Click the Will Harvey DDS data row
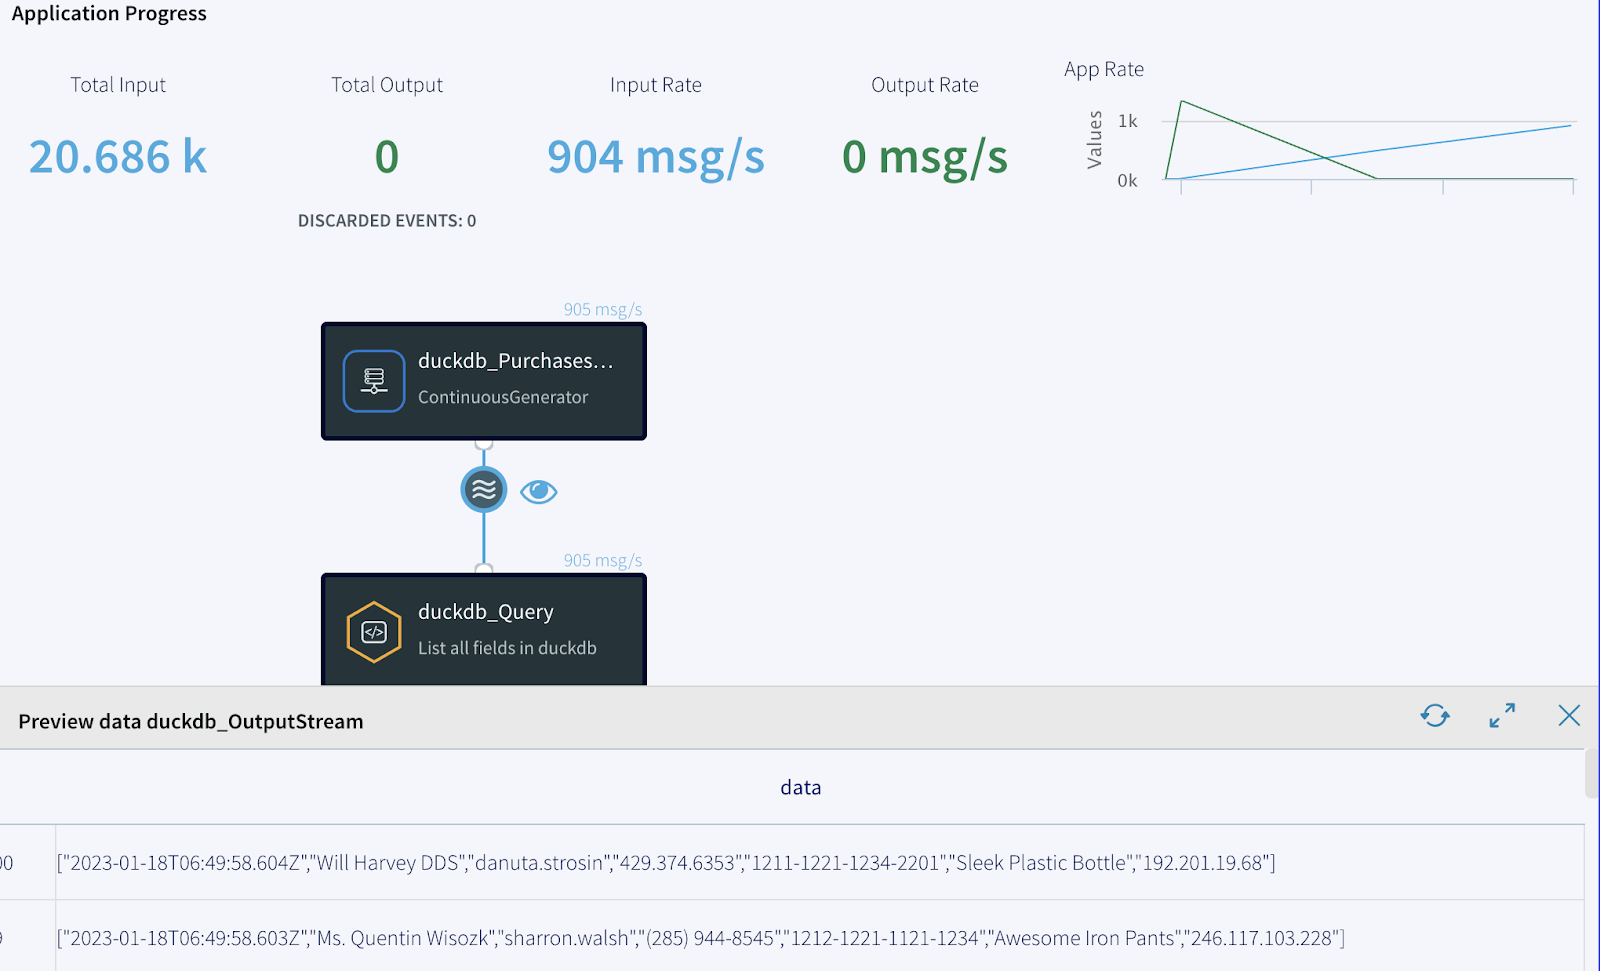1600x971 pixels. pyautogui.click(x=666, y=863)
